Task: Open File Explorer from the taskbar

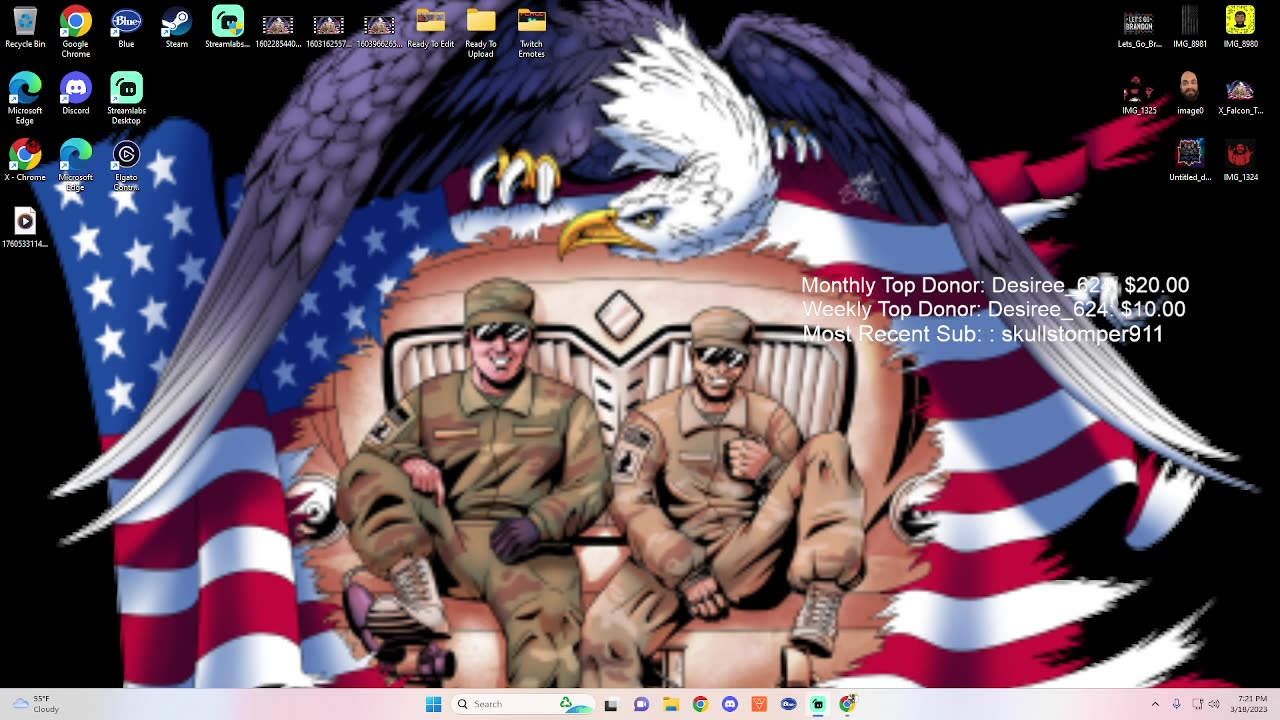Action: coord(671,704)
